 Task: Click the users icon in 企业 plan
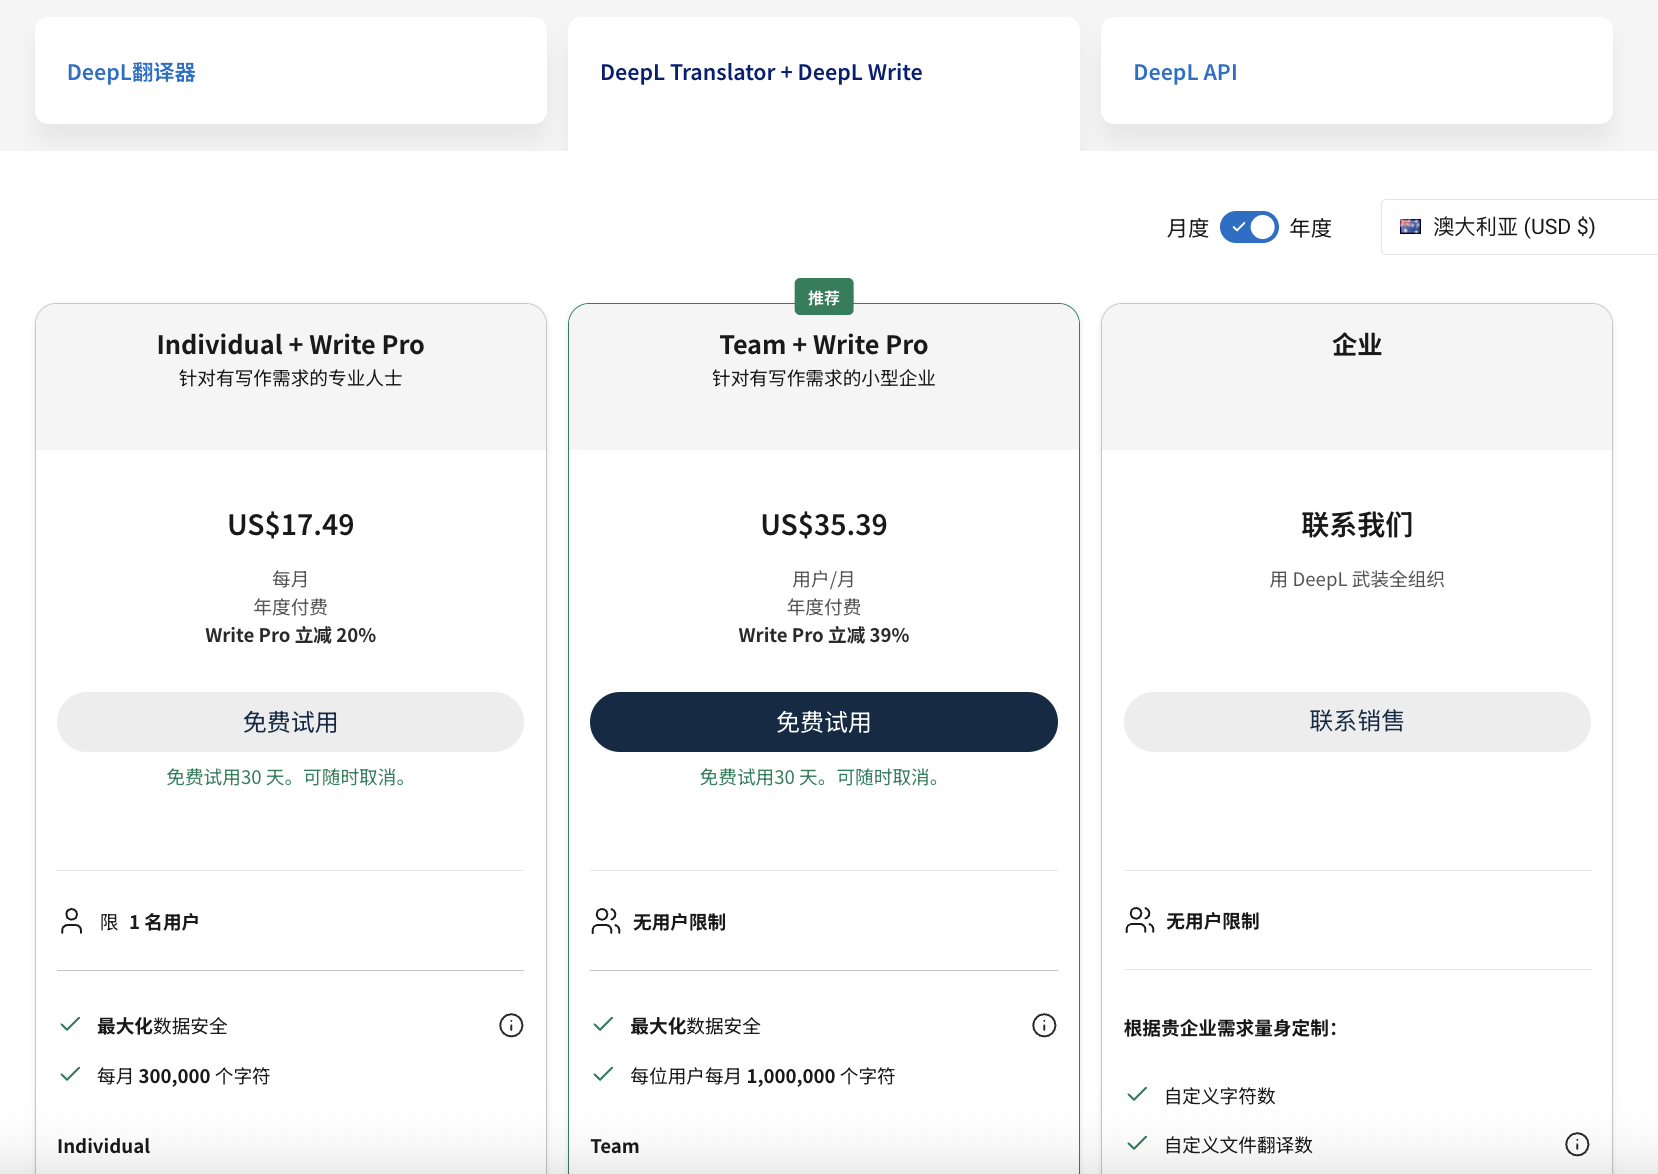(x=1139, y=920)
